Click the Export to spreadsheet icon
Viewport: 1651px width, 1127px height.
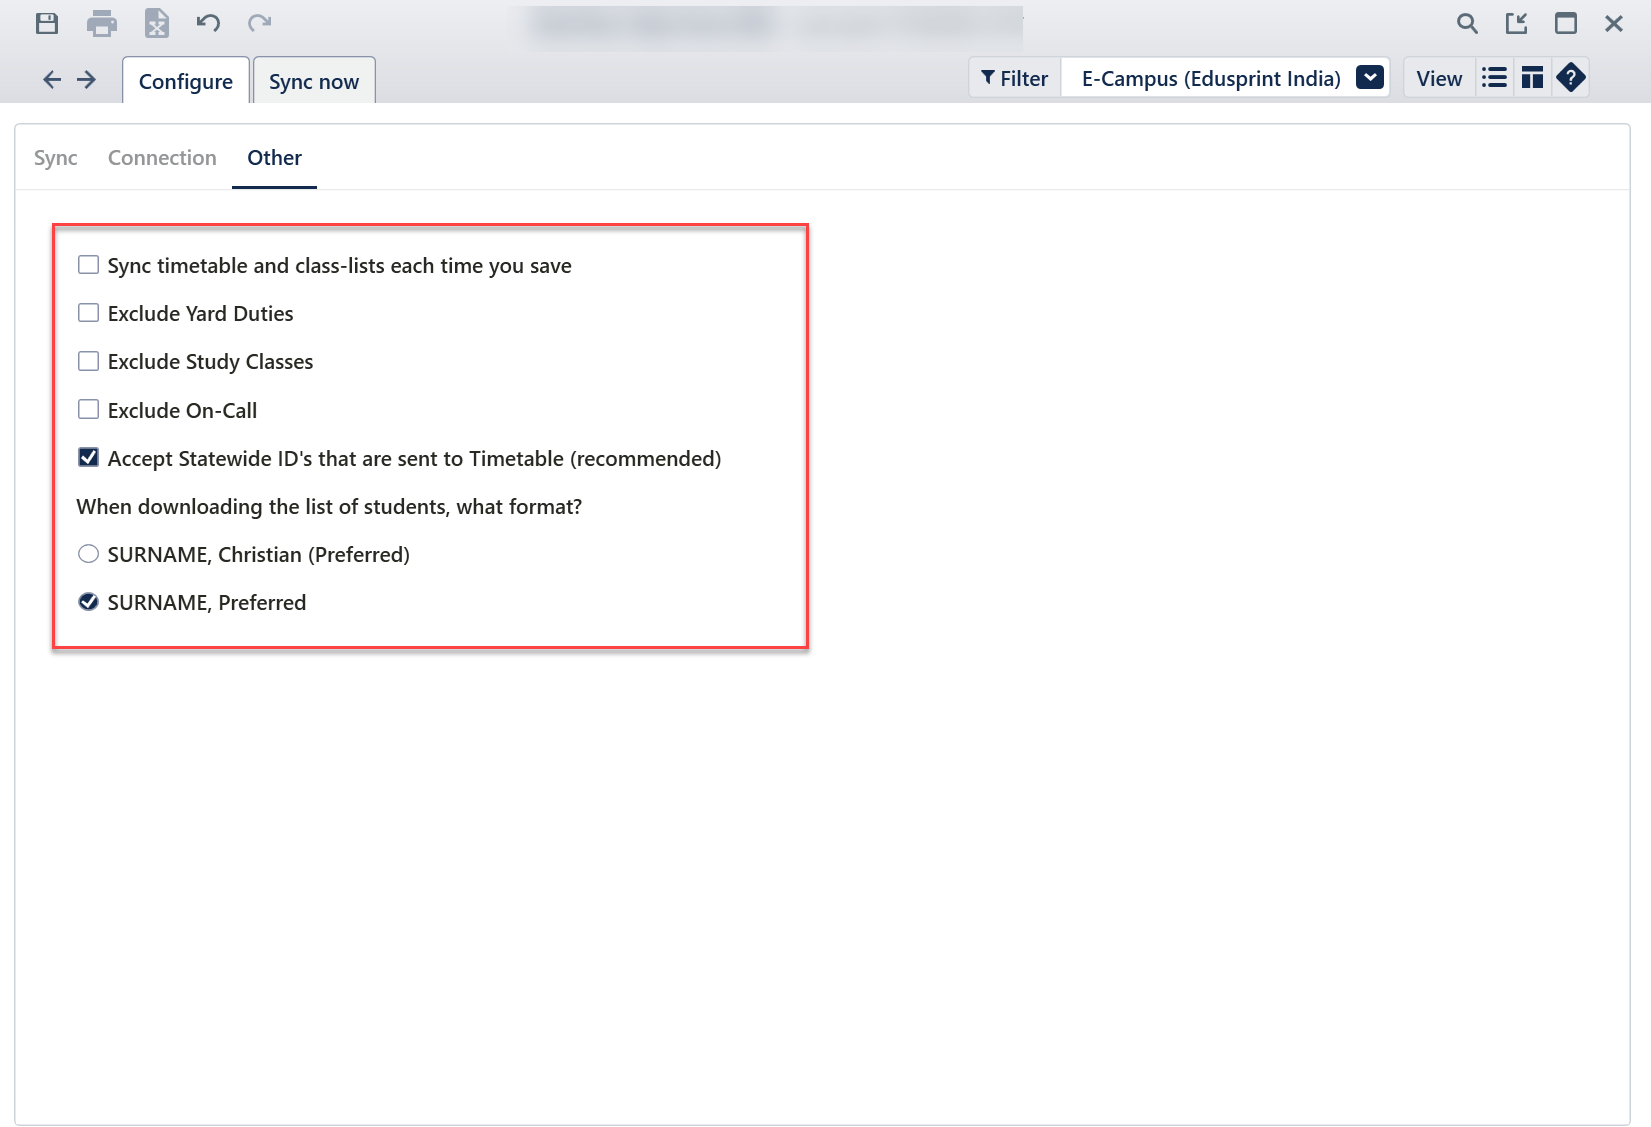[157, 23]
